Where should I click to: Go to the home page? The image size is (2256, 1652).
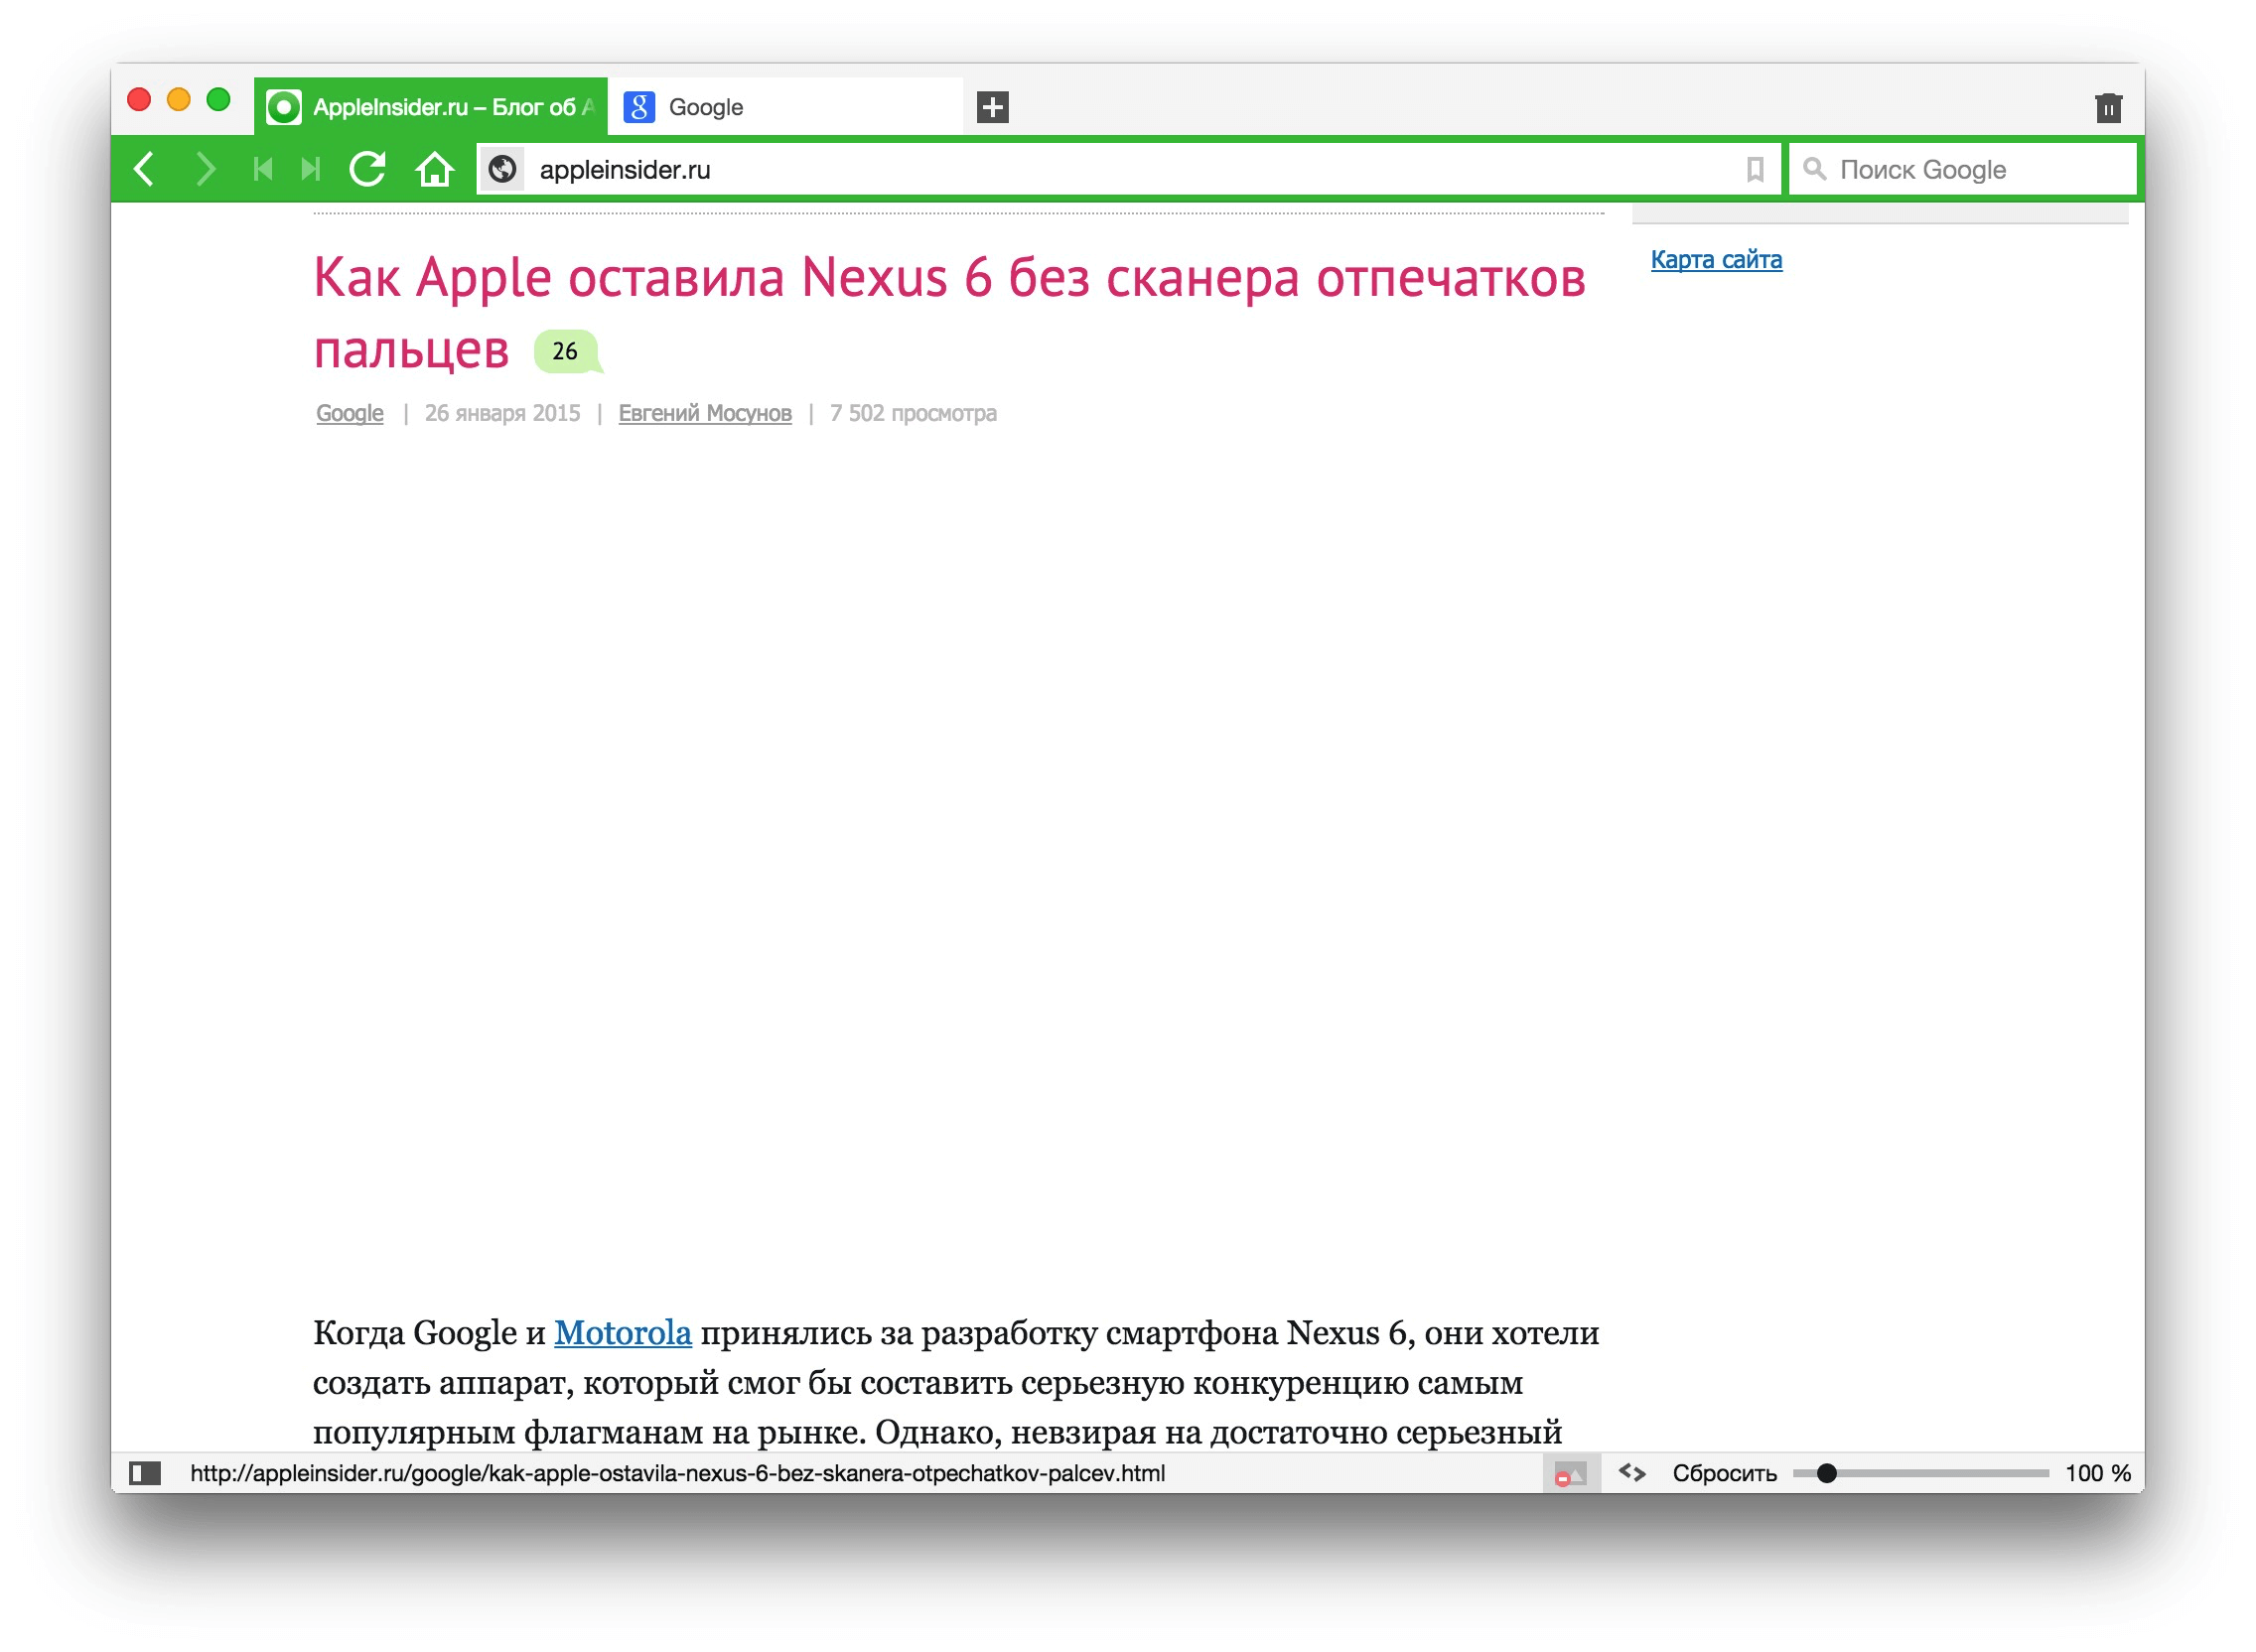point(435,169)
